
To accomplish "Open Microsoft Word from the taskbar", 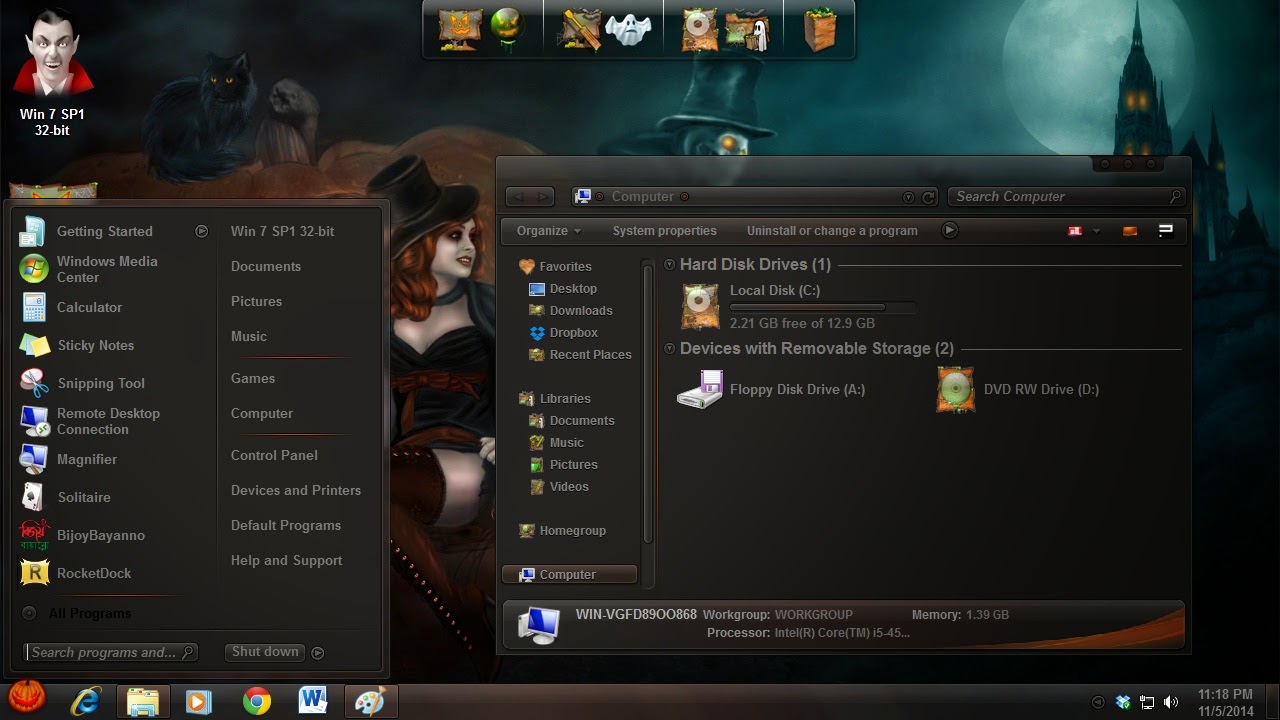I will [x=313, y=700].
